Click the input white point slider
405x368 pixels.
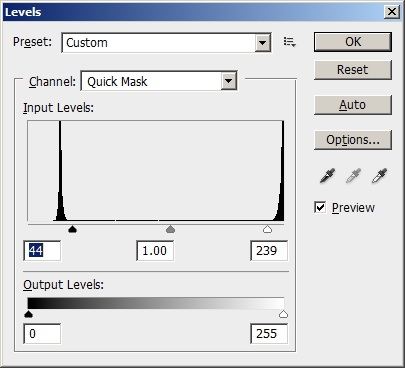point(267,229)
